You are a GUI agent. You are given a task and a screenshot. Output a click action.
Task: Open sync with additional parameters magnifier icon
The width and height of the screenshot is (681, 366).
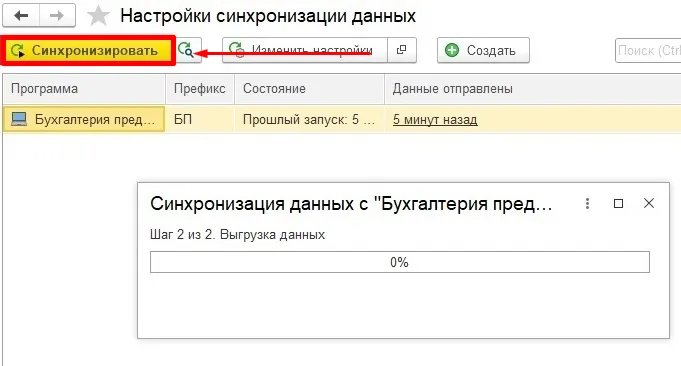click(187, 50)
